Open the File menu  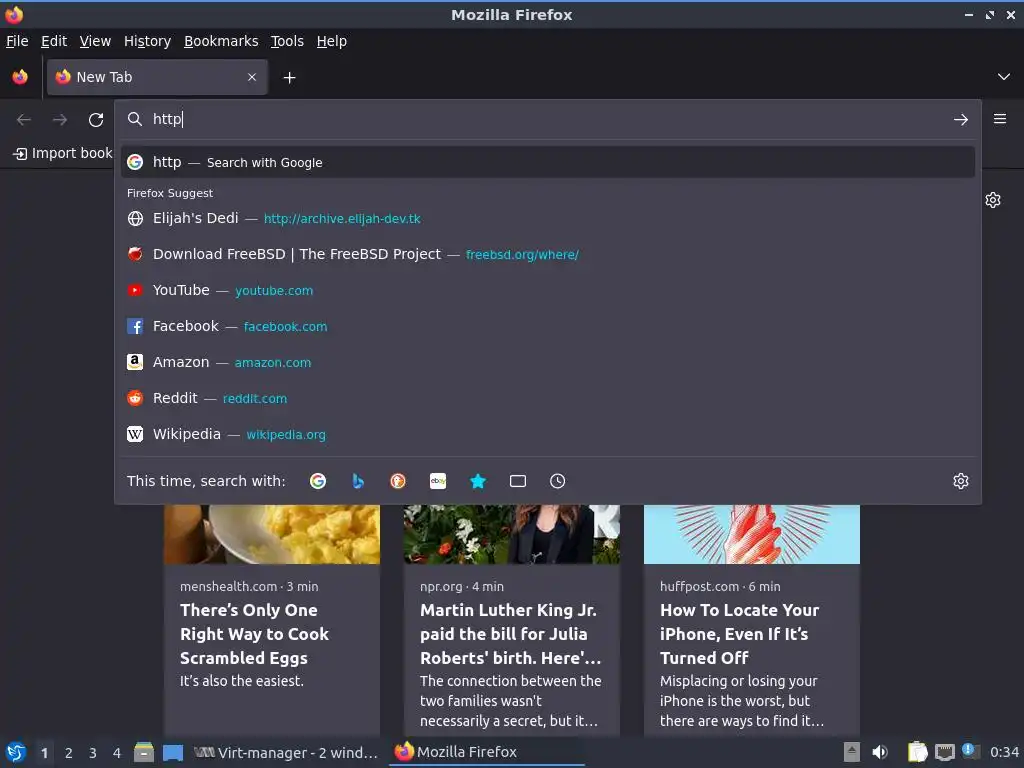coord(17,41)
